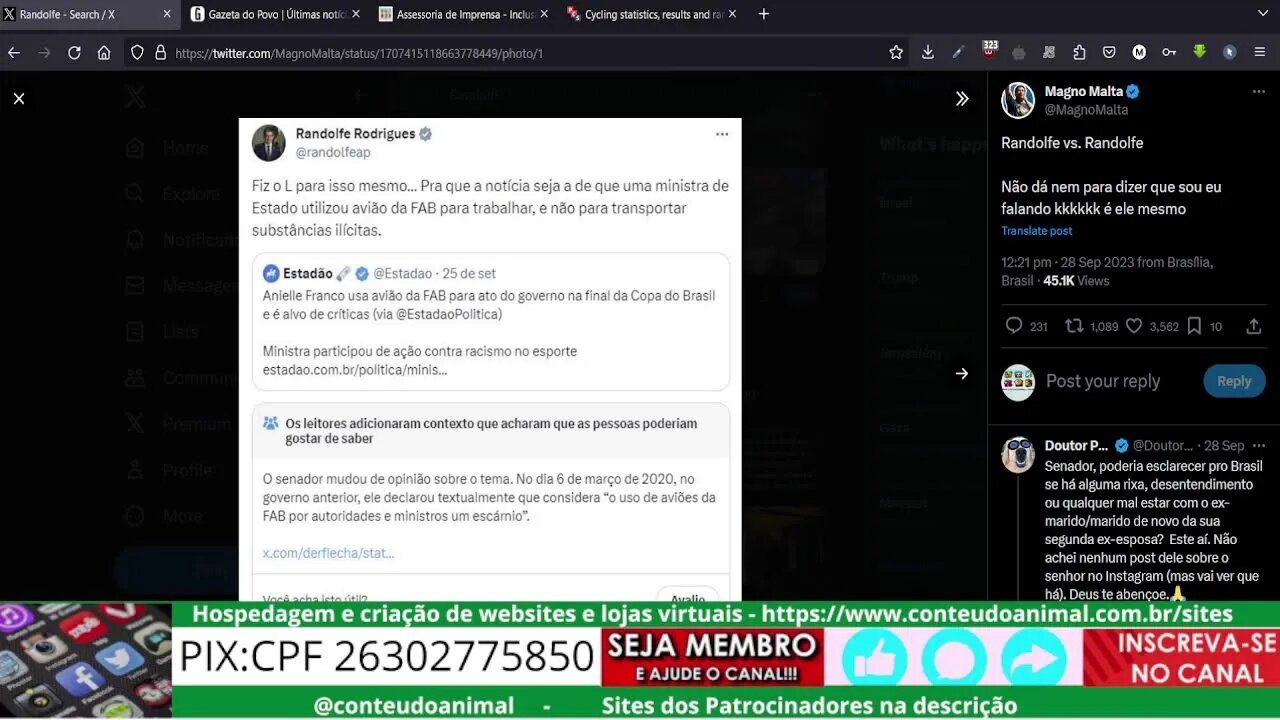Click the JS extension icon
This screenshot has height=720, width=1280.
click(1049, 53)
